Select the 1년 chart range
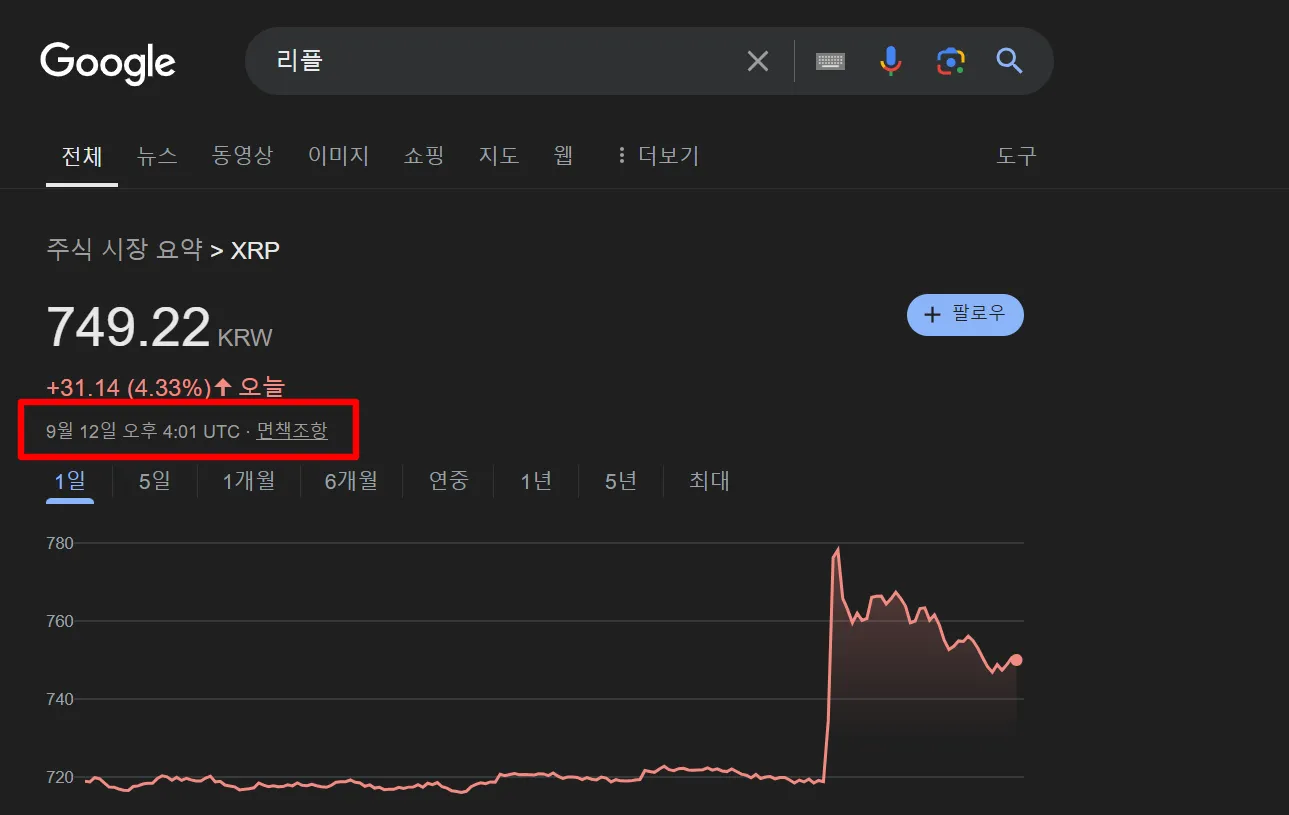 click(536, 481)
